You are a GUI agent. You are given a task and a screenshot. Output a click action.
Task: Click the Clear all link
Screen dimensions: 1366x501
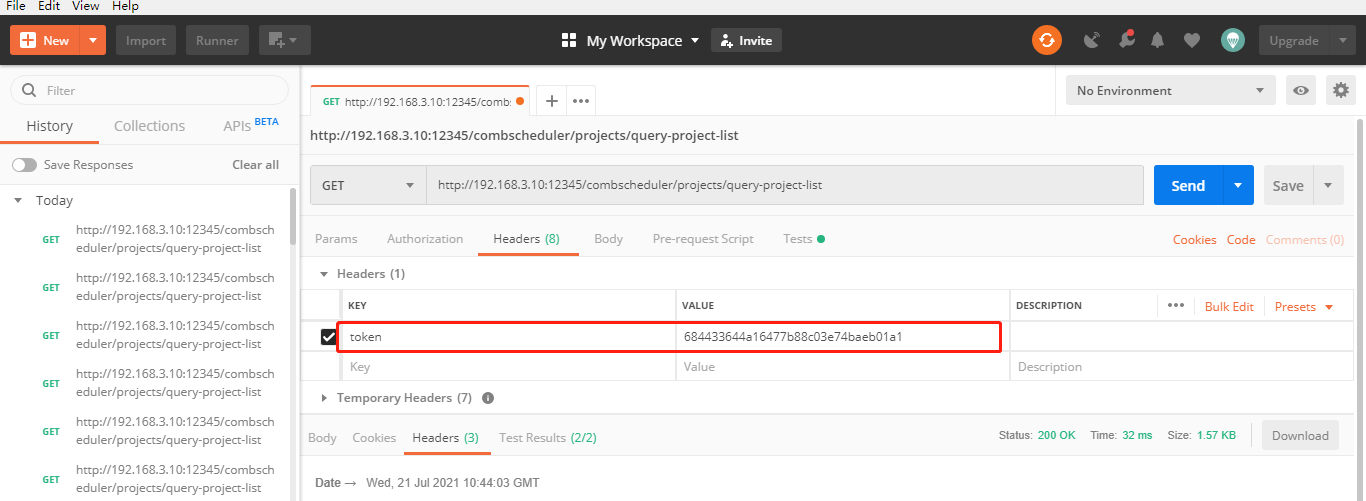(x=256, y=164)
